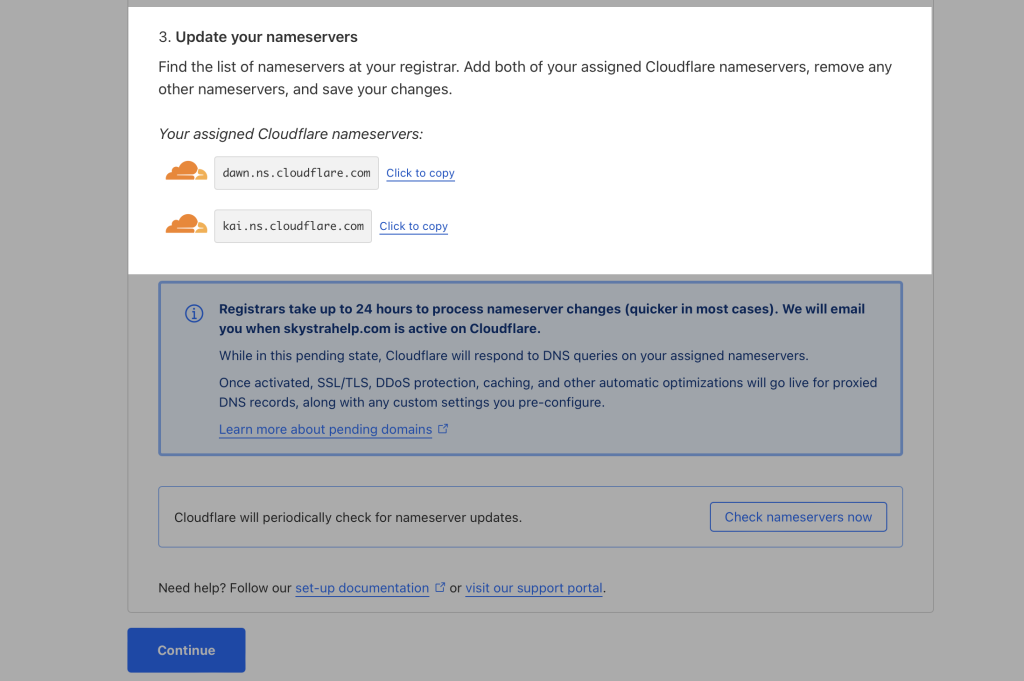Screen dimensions: 1024x681
Task: Click the 'Once activated, SSL/TLS' paragraph
Action: coord(547,392)
